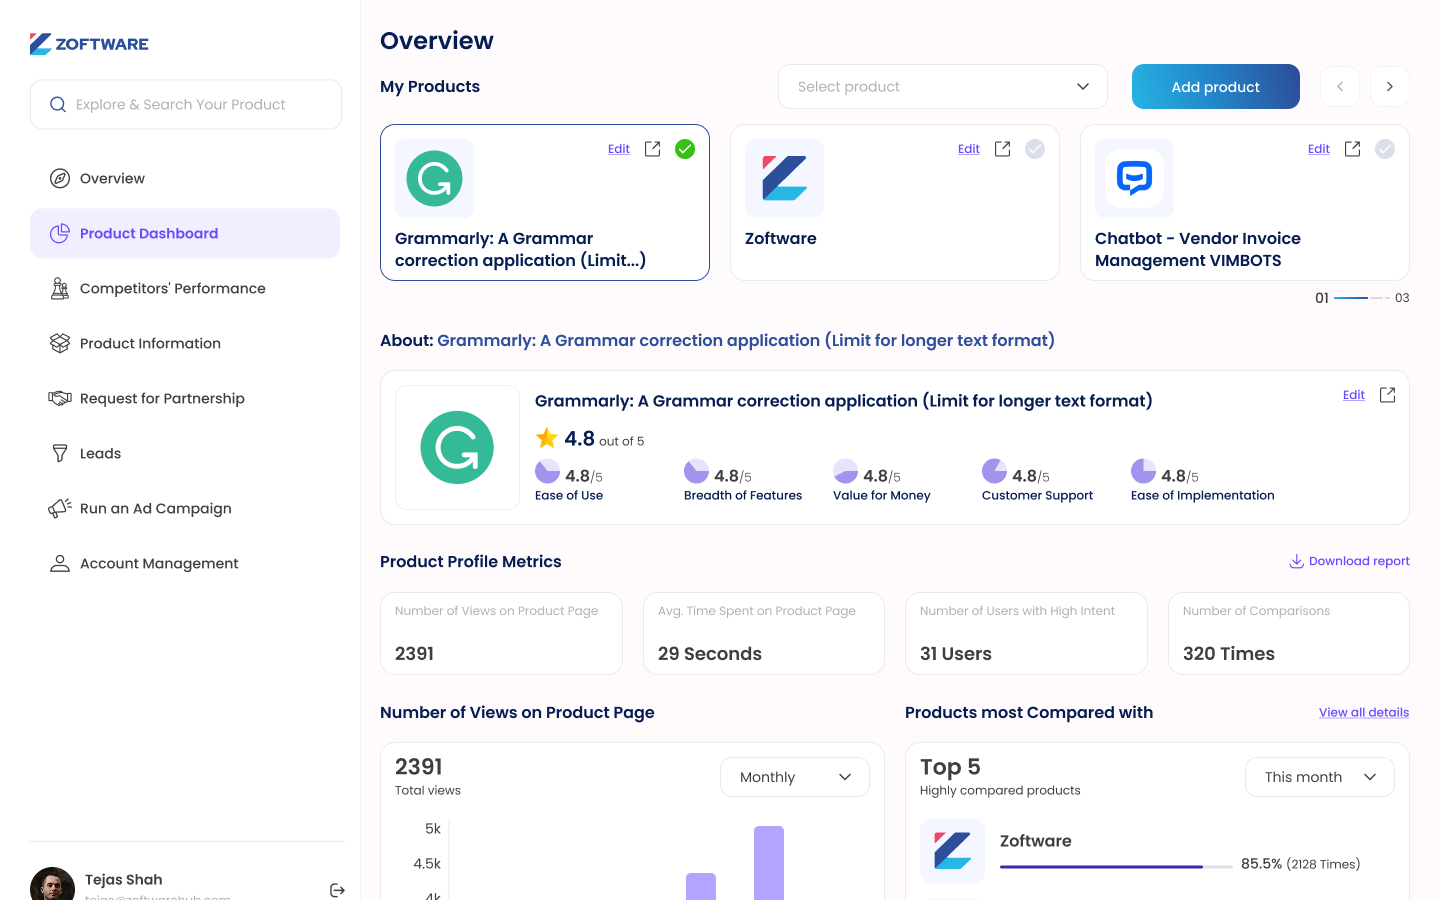Click the Run an Ad Campaign megaphone icon
1440x900 pixels.
pos(60,508)
